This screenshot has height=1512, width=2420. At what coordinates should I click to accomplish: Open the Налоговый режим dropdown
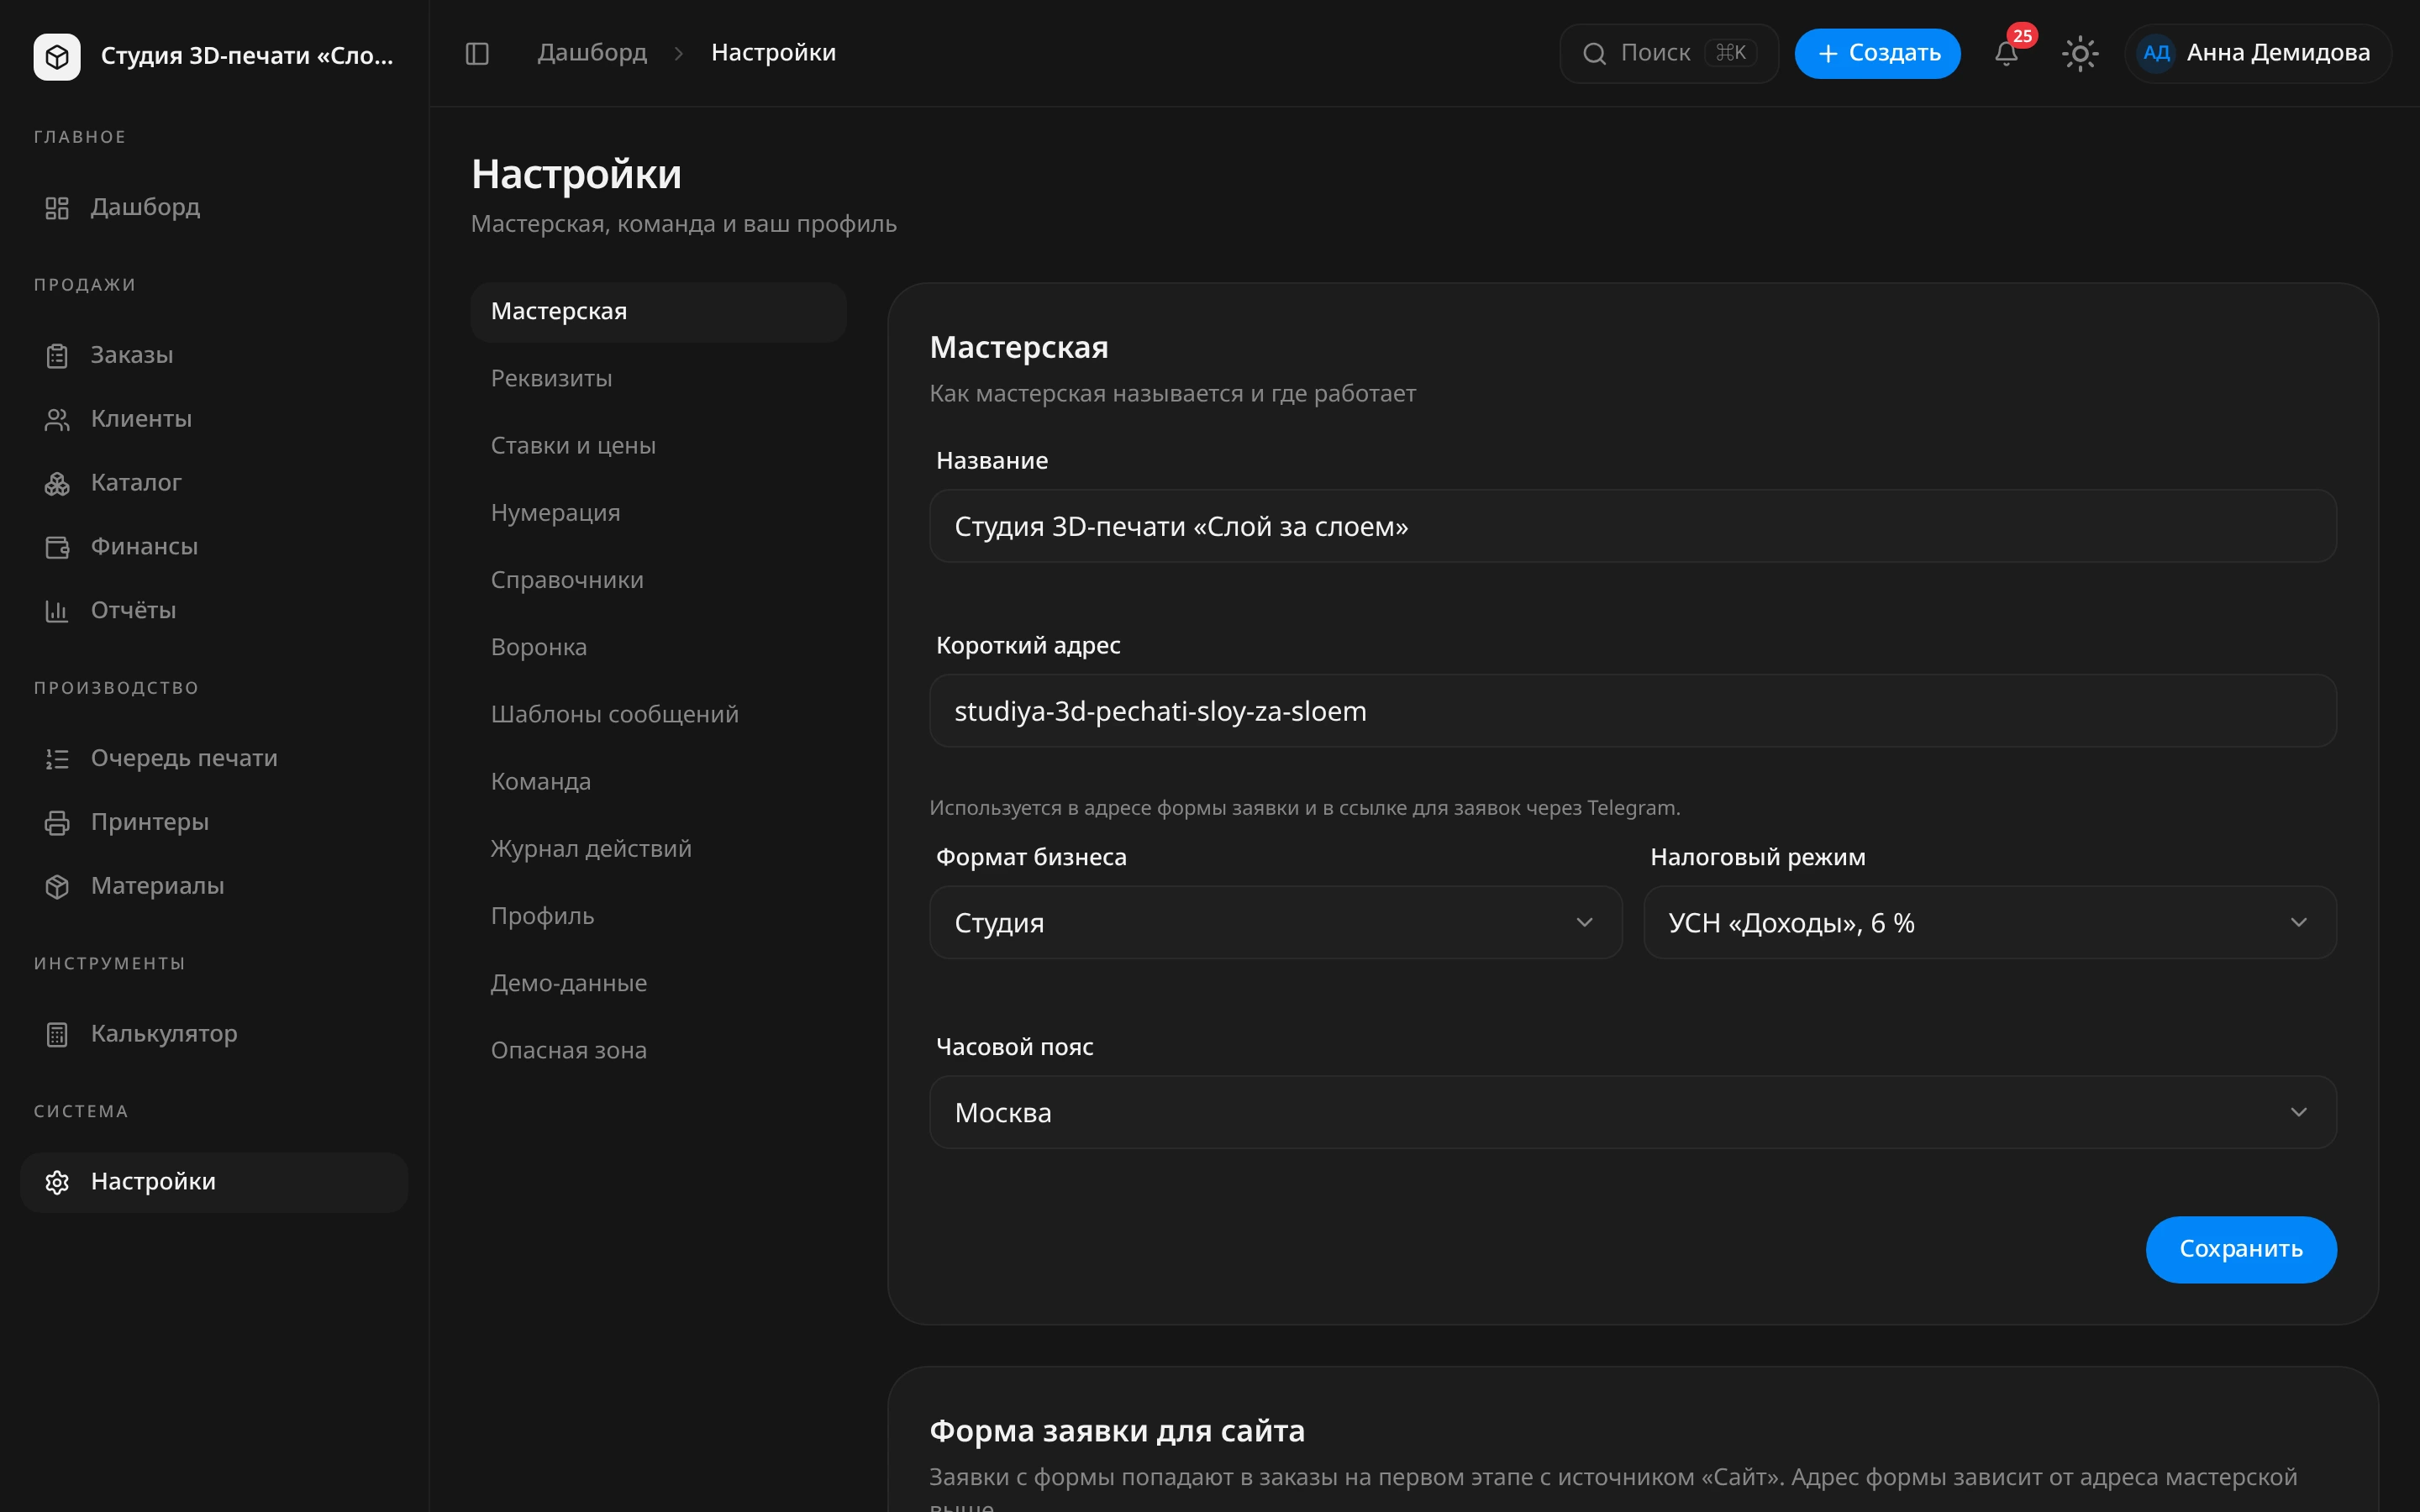tap(1990, 922)
